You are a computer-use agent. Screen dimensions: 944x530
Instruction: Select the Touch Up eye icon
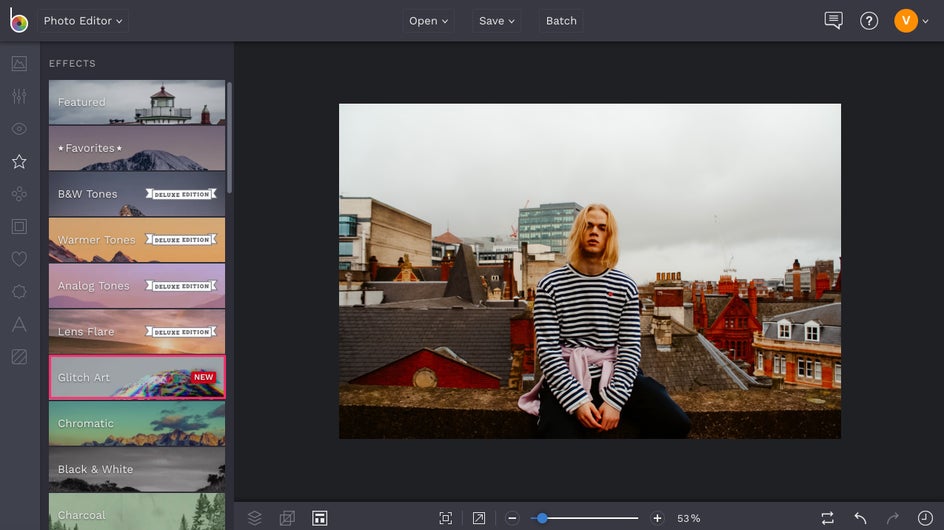(19, 129)
